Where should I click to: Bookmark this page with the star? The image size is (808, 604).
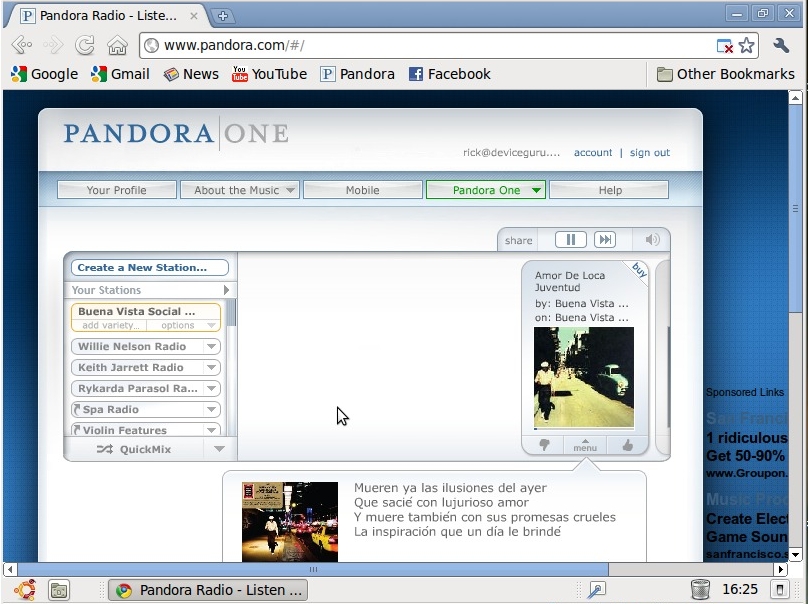pos(746,46)
